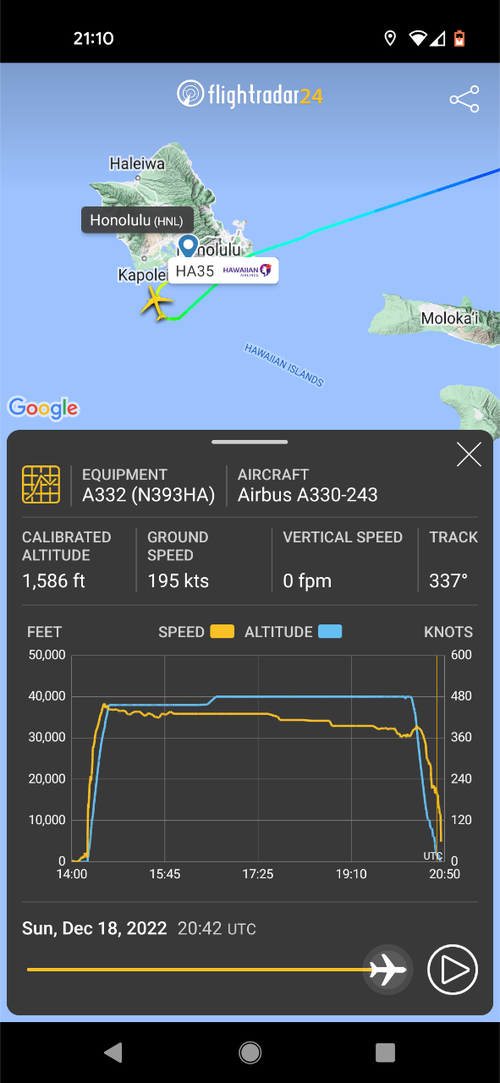The height and width of the screenshot is (1083, 500).
Task: Tap the HA35 Hawaiian Airlines label
Action: (x=224, y=271)
